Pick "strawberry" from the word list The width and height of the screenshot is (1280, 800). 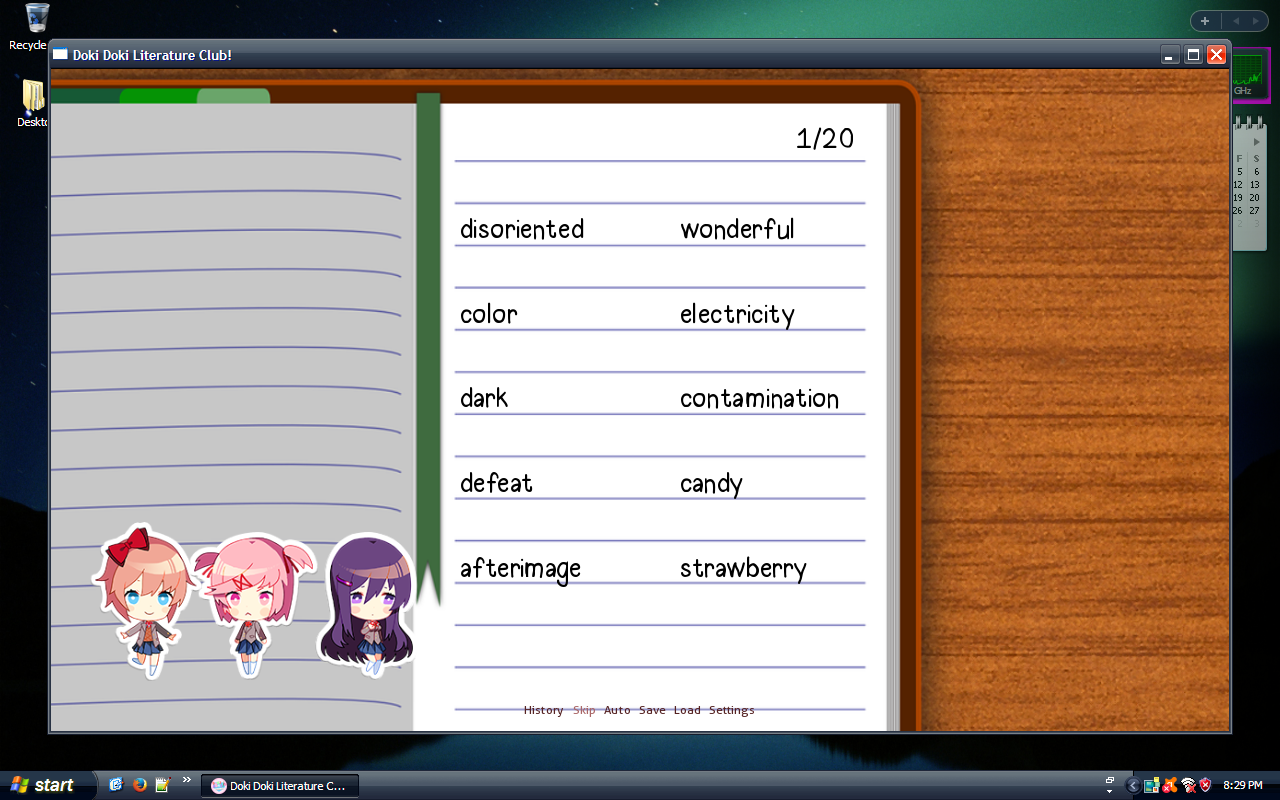(743, 568)
